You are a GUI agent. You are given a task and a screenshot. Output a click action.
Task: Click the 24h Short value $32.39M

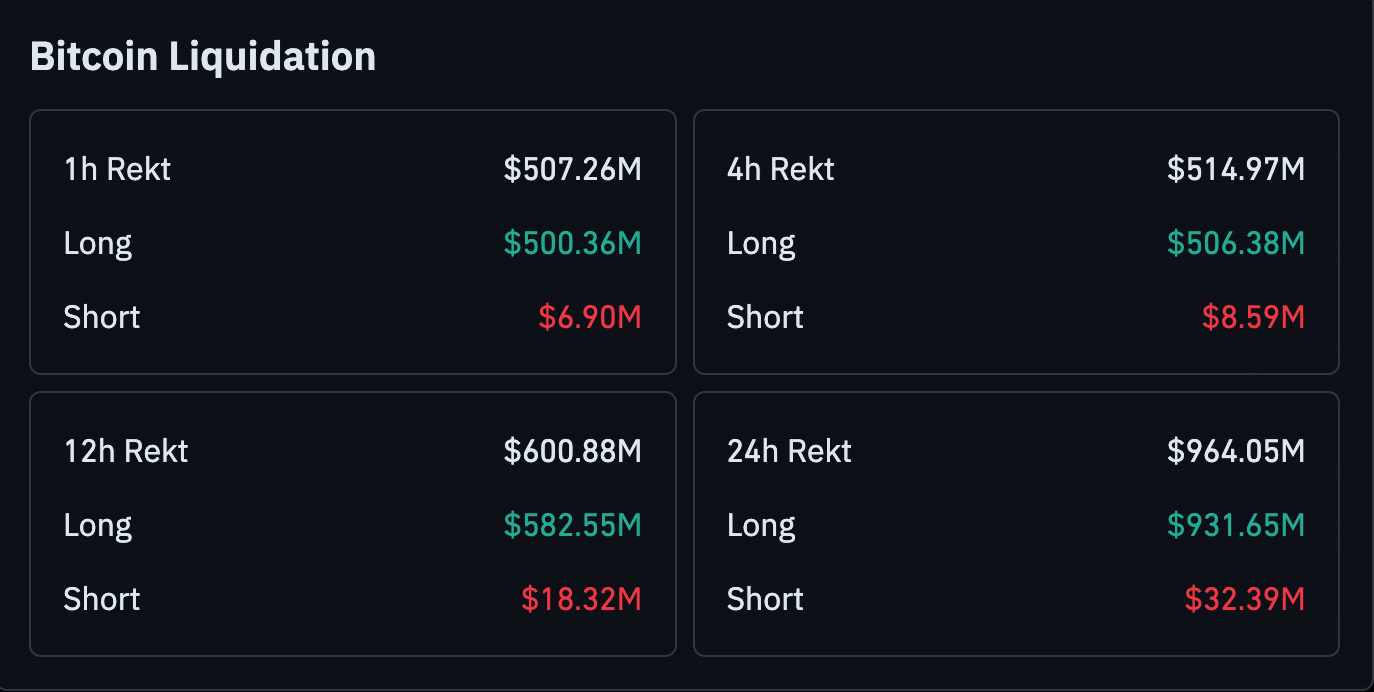1244,600
